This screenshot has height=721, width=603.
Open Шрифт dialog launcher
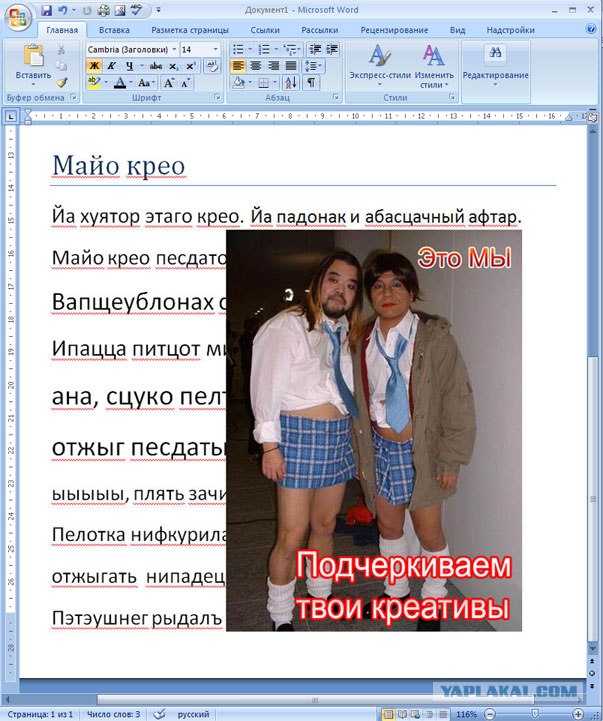[x=217, y=97]
